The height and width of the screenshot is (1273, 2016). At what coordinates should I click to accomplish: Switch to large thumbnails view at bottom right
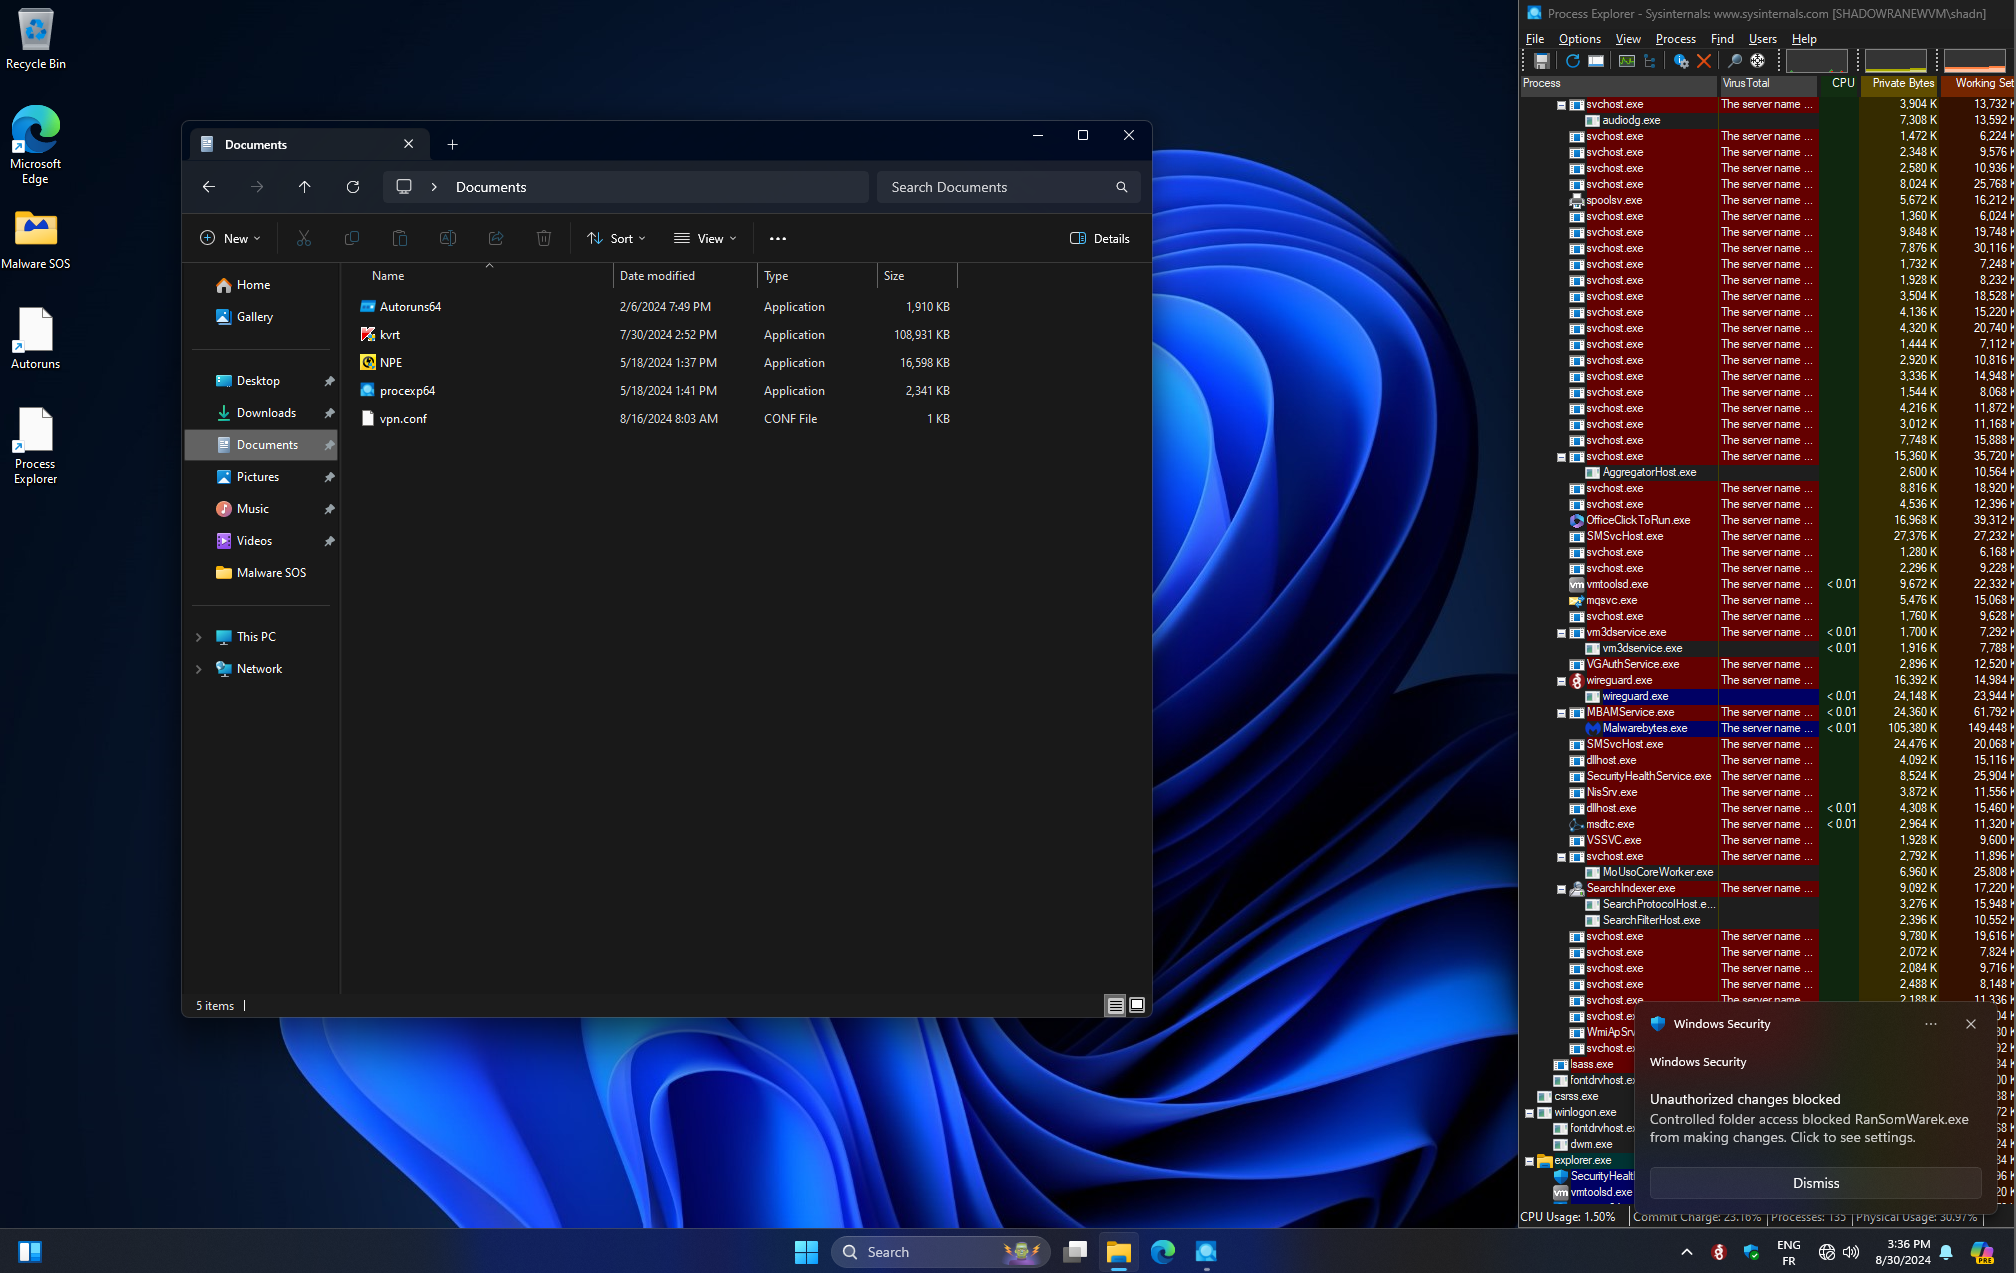tap(1137, 1006)
